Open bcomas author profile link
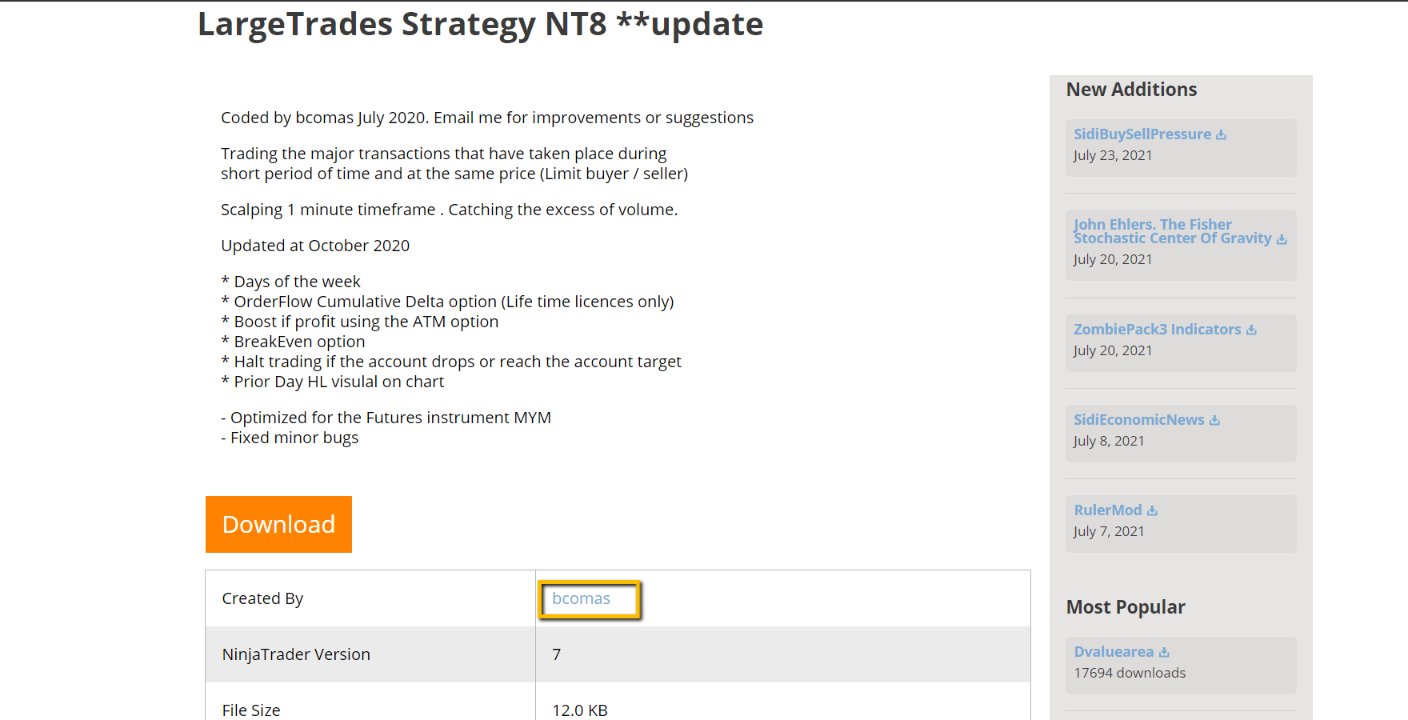Image resolution: width=1408 pixels, height=720 pixels. click(x=581, y=598)
